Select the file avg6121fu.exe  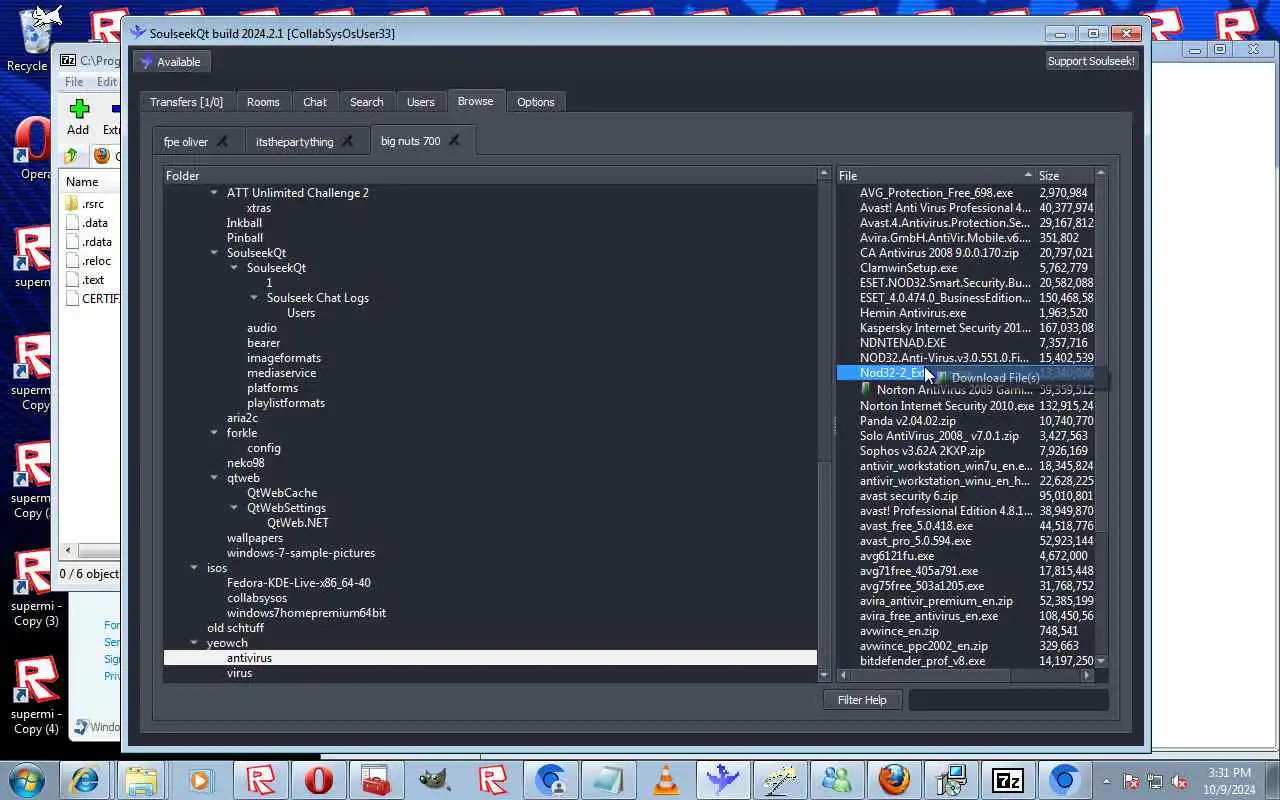tap(897, 556)
